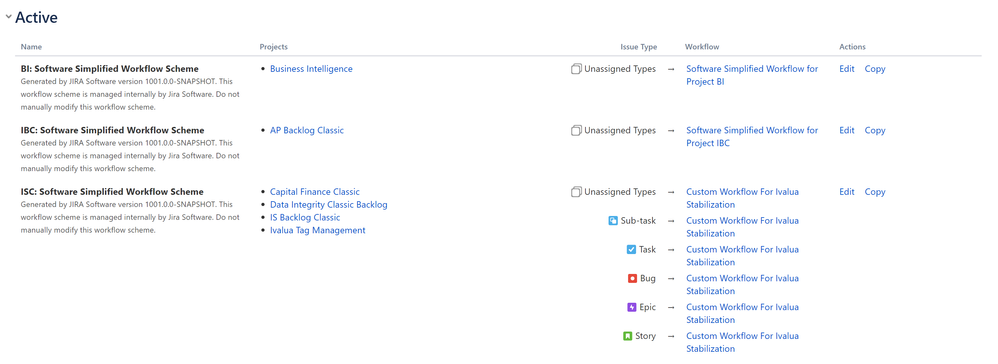Click the Task checkmark icon
Screen dimensions: 998x364
[631, 249]
